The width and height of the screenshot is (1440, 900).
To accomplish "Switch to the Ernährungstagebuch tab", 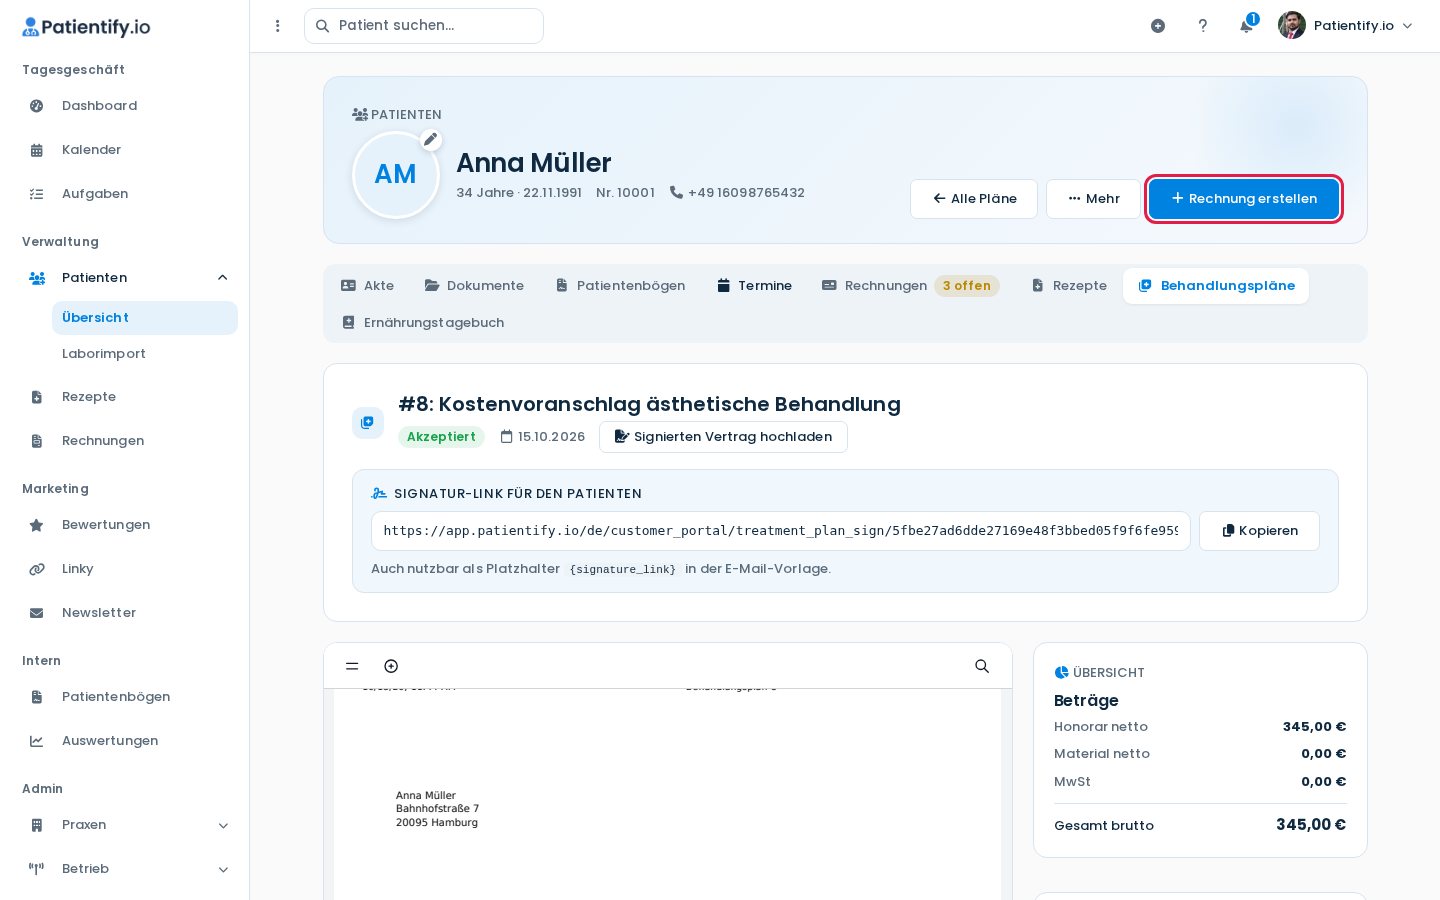I will point(423,323).
